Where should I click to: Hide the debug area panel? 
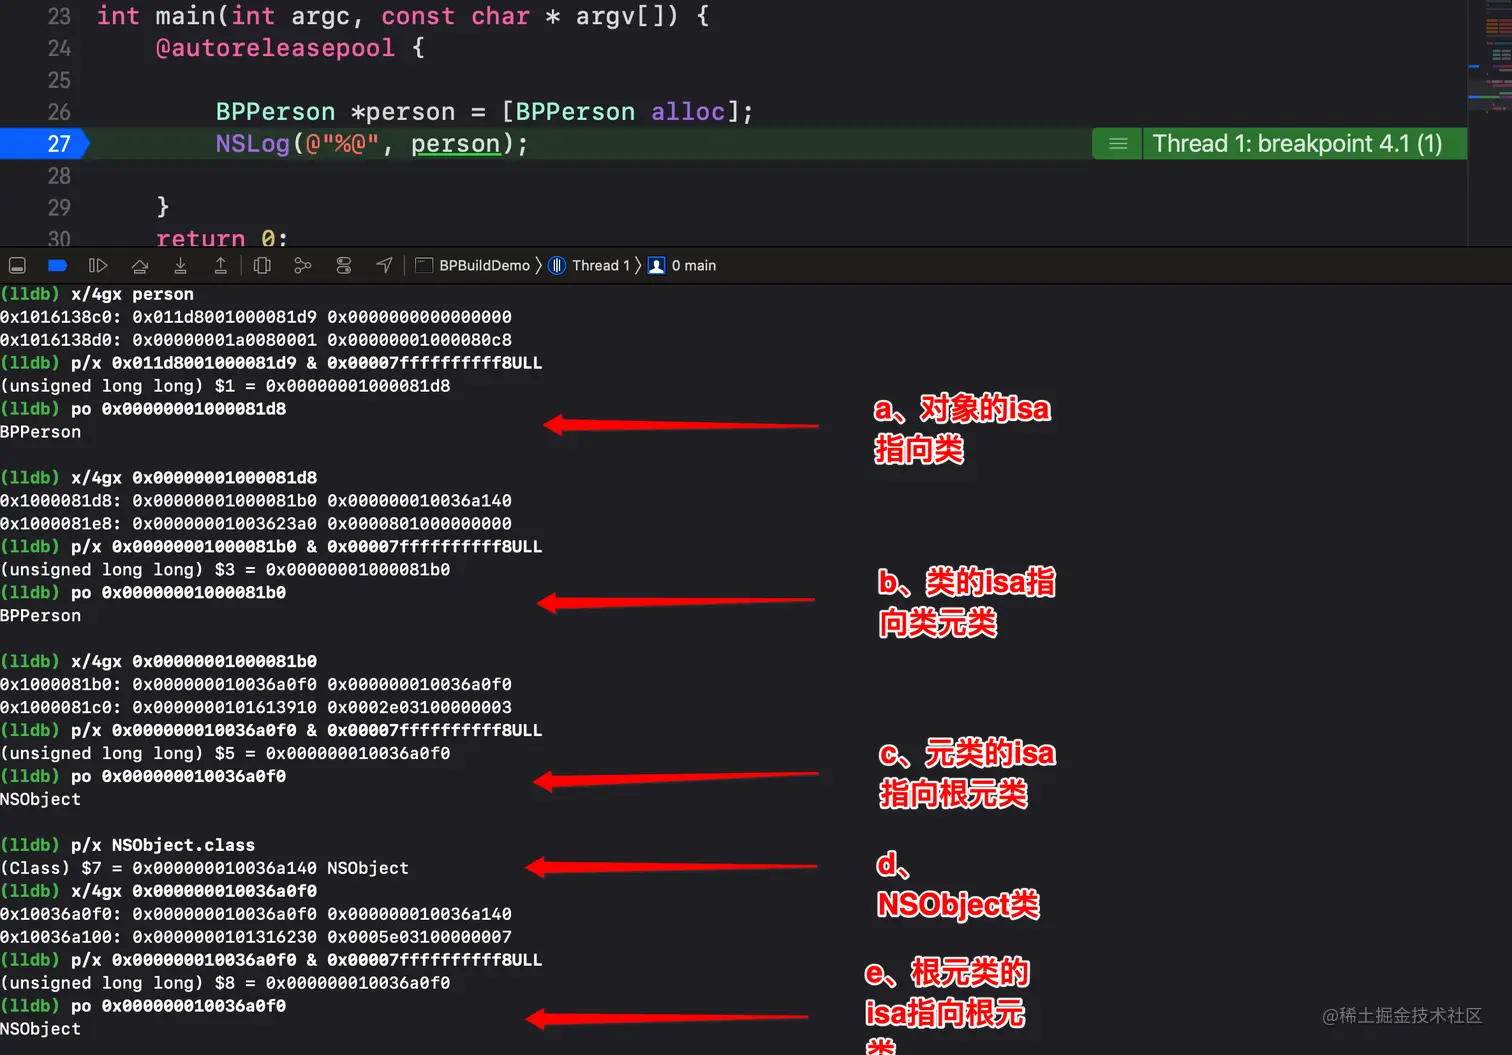[17, 266]
